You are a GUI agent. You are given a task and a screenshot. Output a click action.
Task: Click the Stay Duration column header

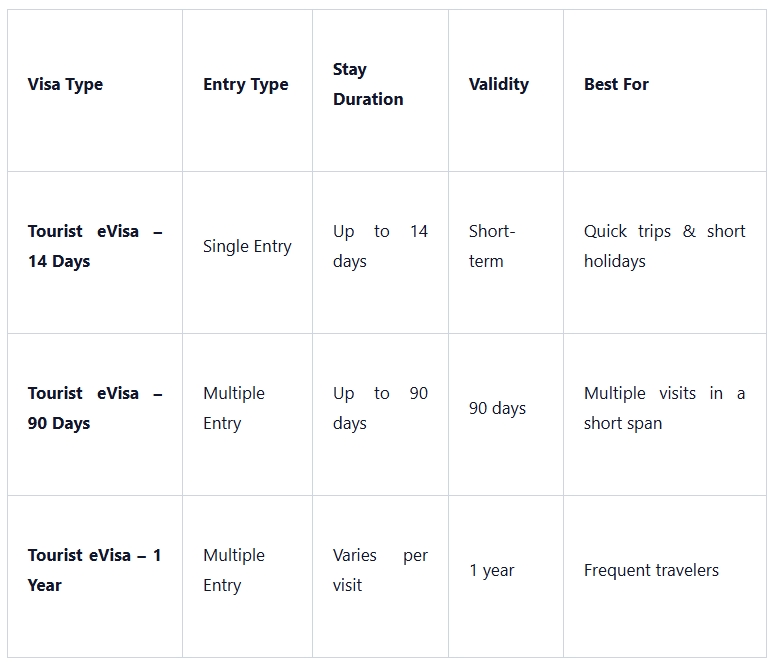(368, 84)
